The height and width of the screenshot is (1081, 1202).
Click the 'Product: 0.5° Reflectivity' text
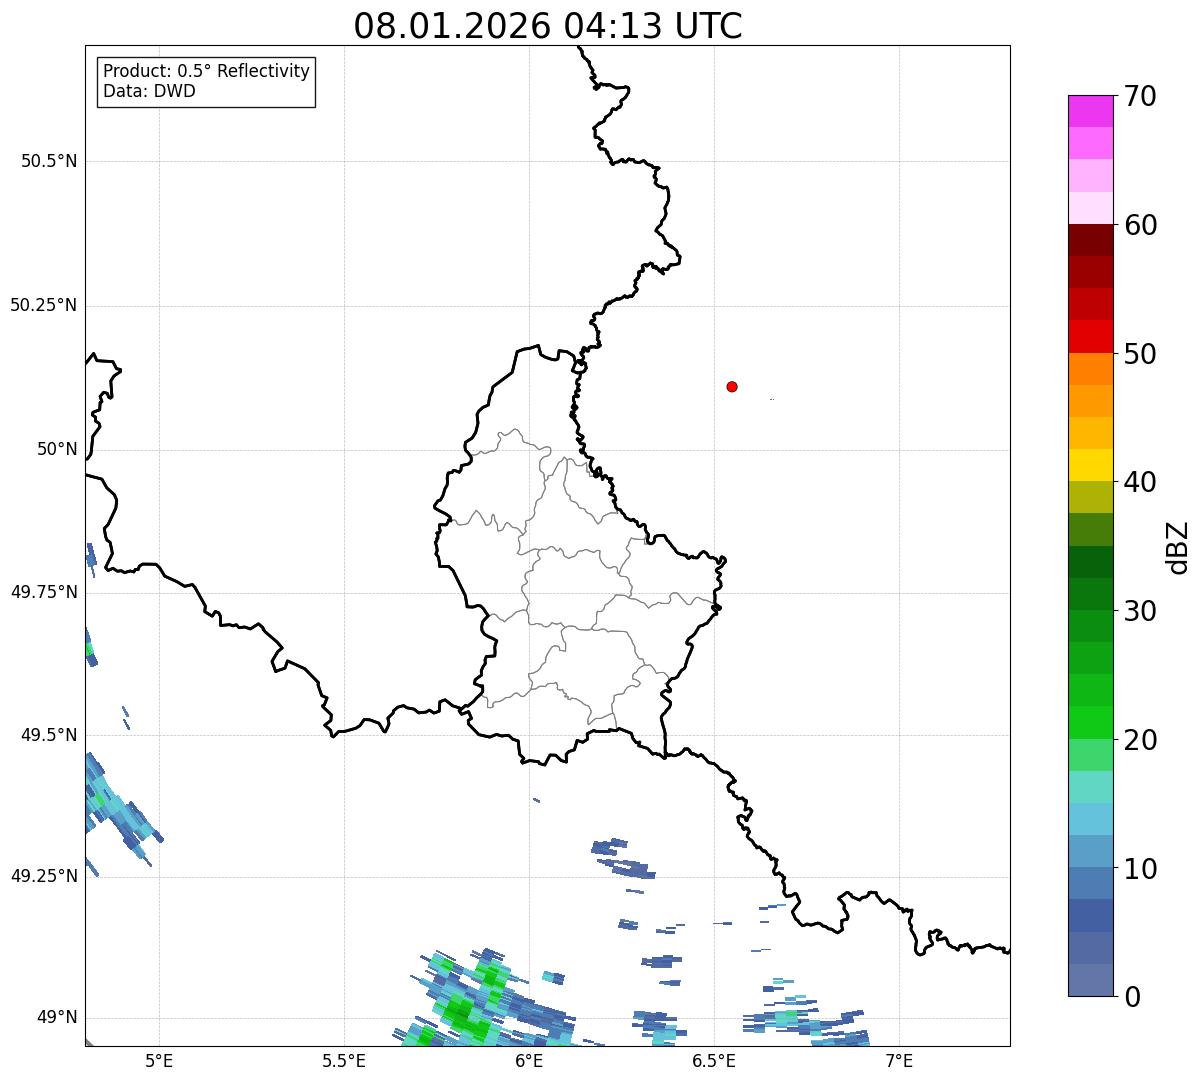pos(207,72)
